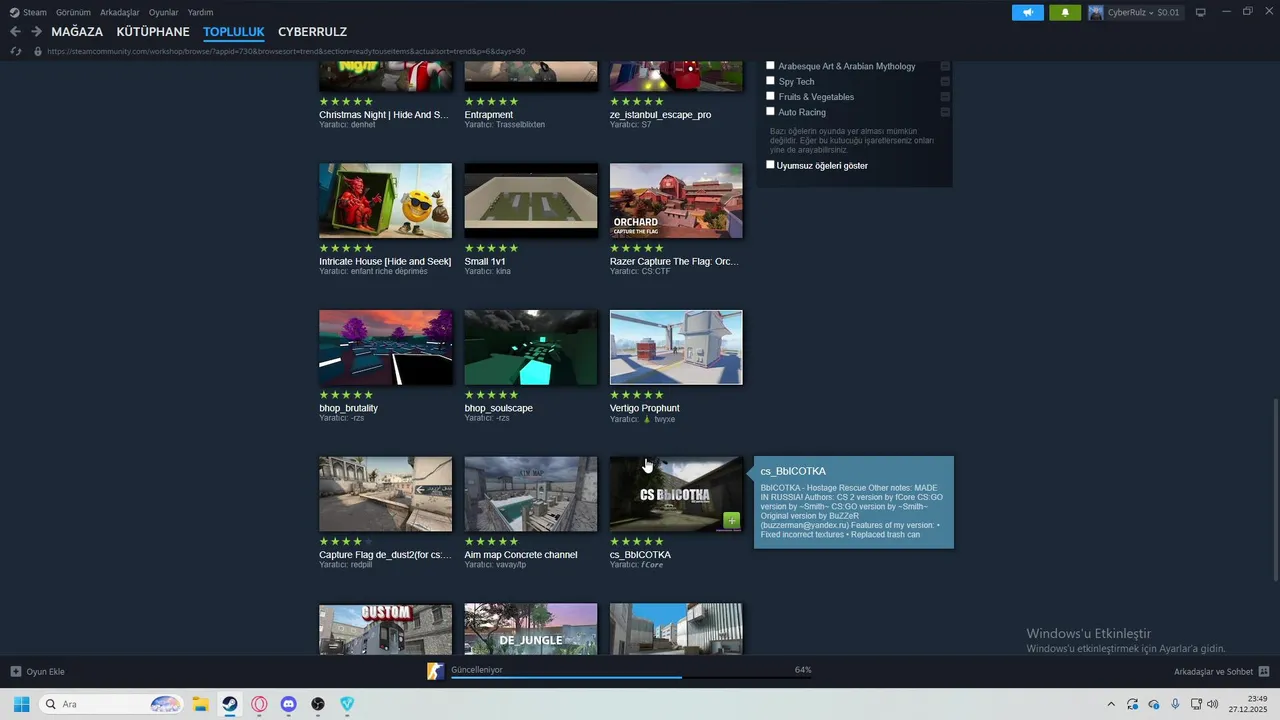The image size is (1280, 720).
Task: Exclude Arabesque Art tag with minus icon
Action: 945,66
